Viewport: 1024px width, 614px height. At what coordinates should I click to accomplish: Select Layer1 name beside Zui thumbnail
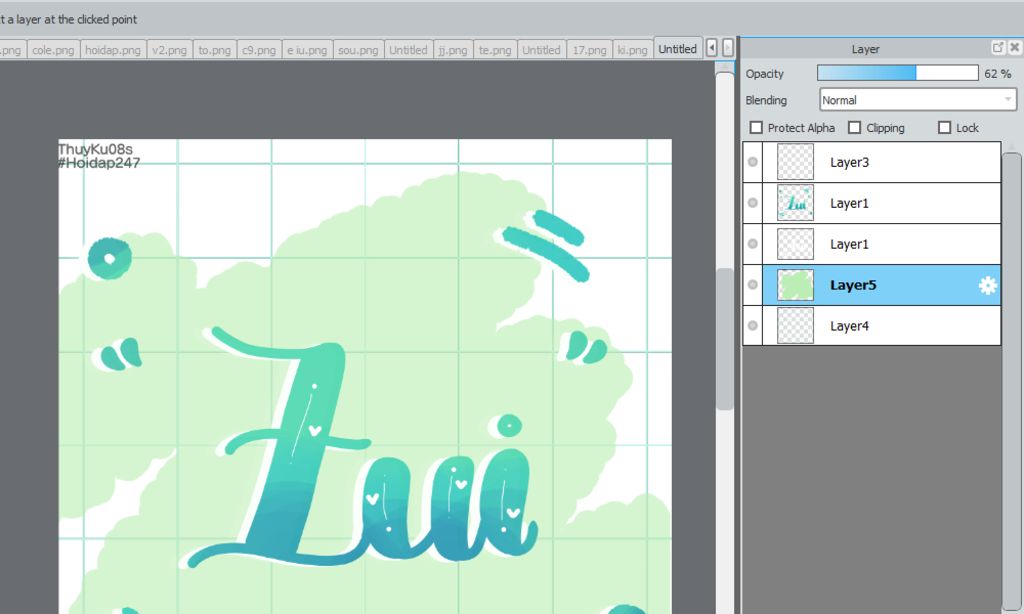(849, 203)
